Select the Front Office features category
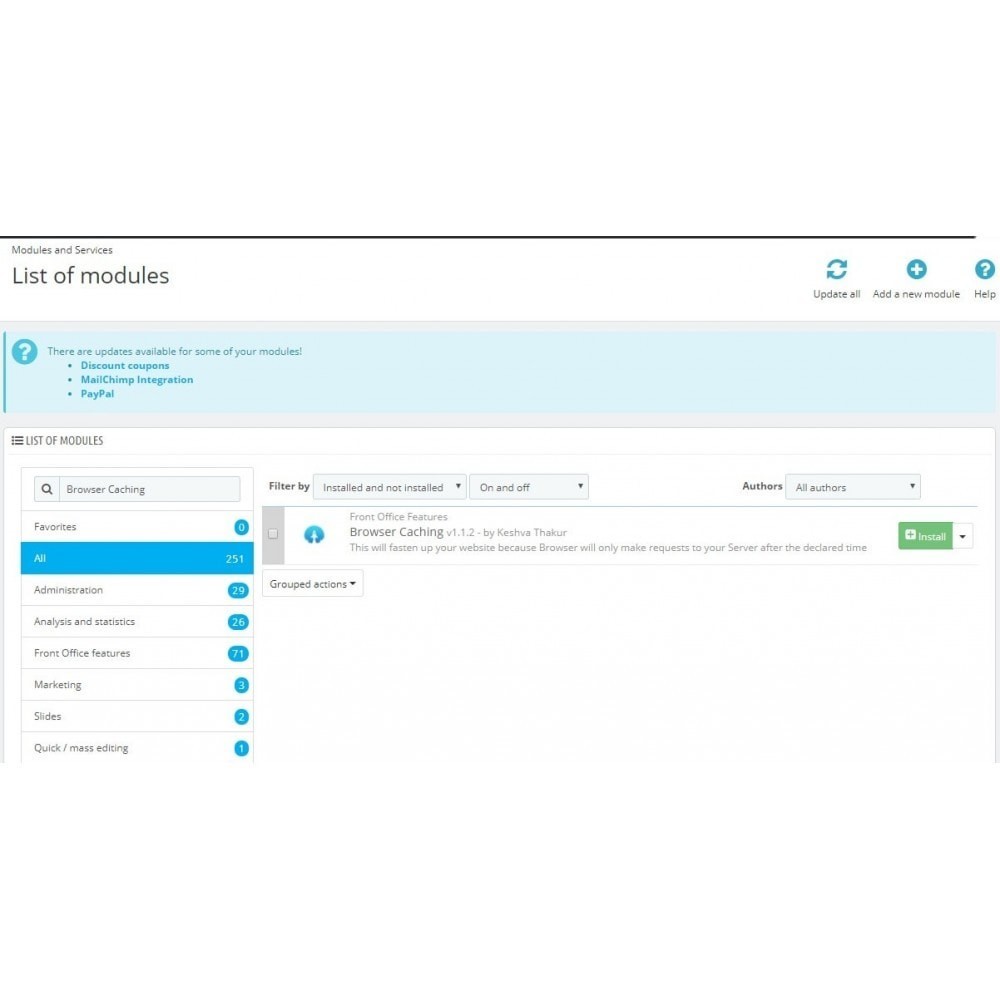The height and width of the screenshot is (1000, 1000). tap(137, 653)
